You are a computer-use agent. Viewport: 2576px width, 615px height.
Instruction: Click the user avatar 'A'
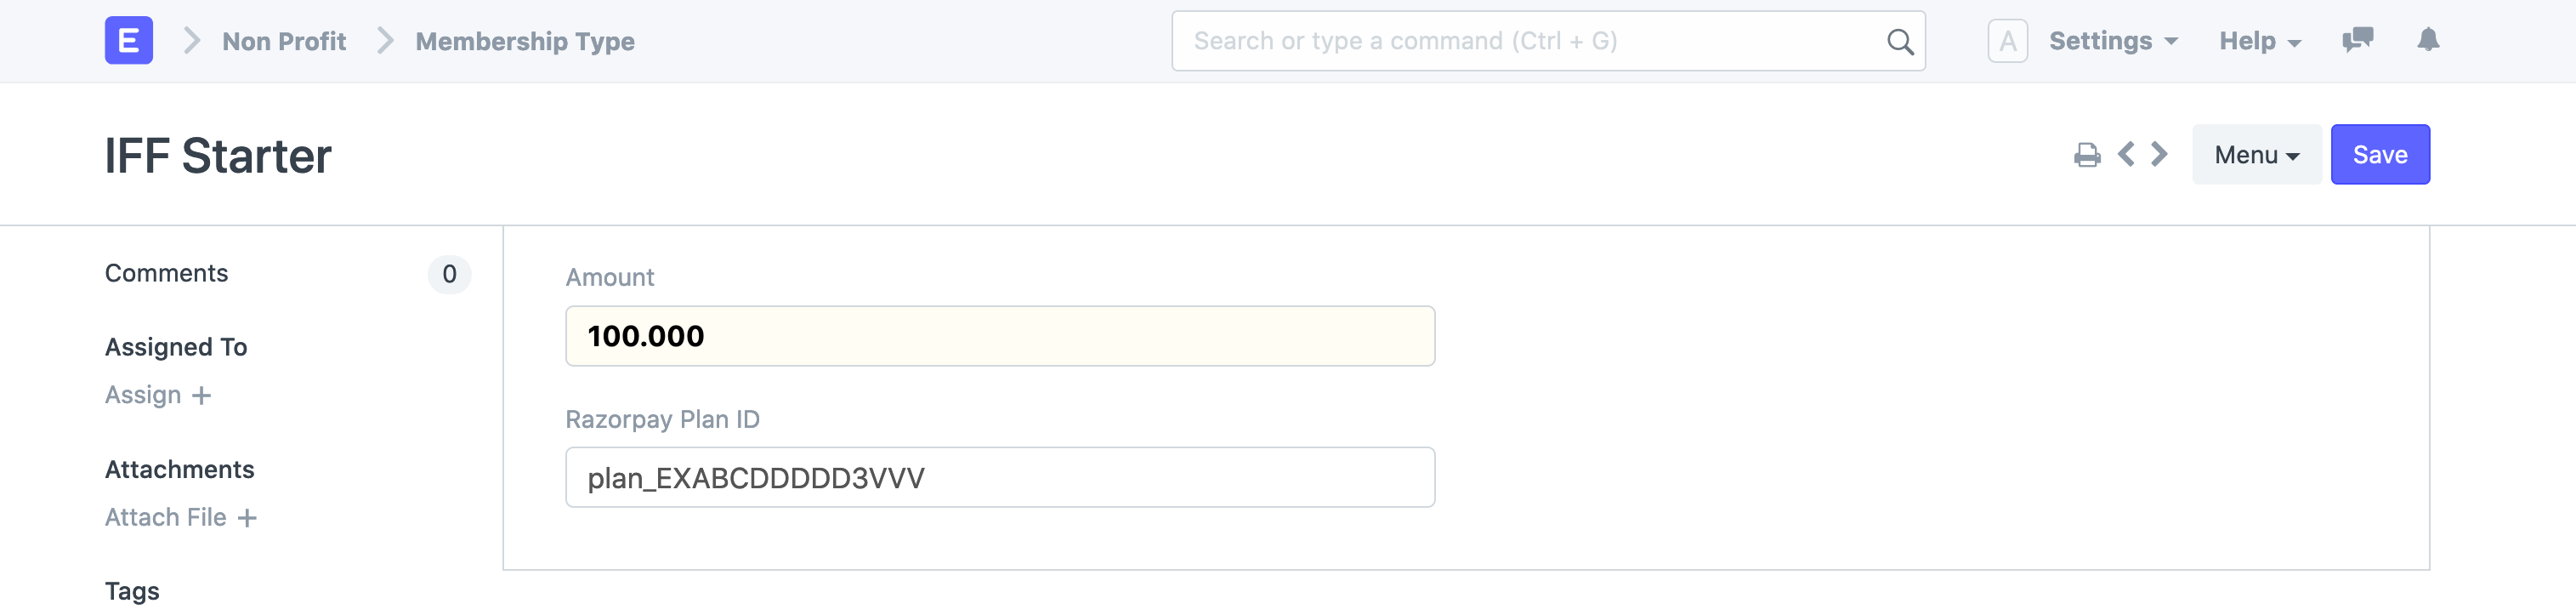[2007, 41]
